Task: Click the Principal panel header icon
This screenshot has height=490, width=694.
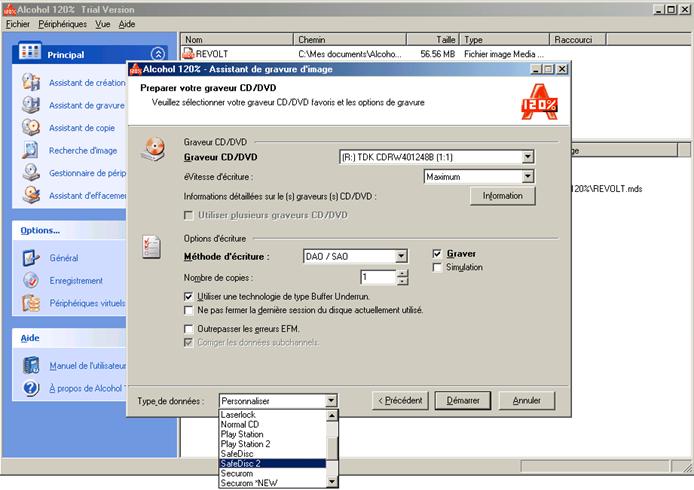Action: [30, 52]
